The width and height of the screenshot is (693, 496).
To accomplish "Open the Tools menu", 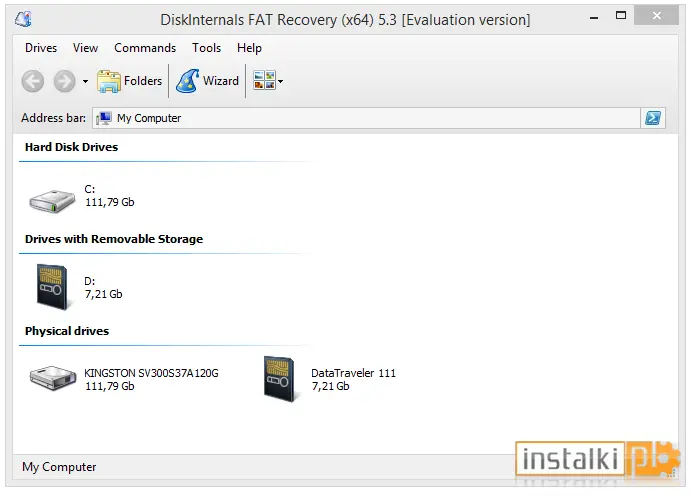I will pyautogui.click(x=206, y=48).
